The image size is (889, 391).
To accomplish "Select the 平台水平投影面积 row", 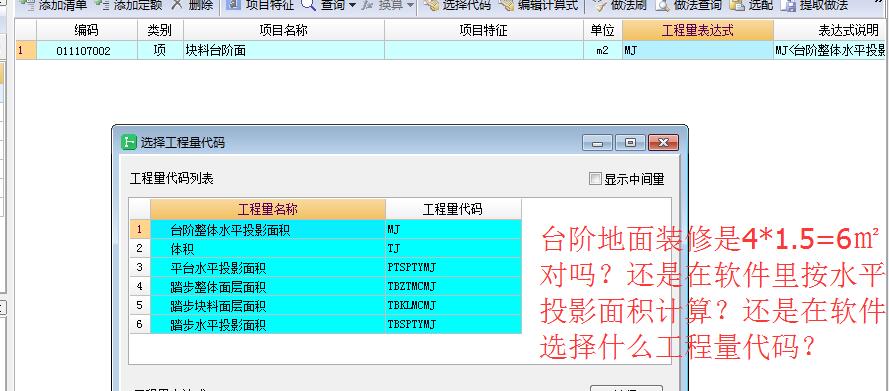I will [x=268, y=267].
